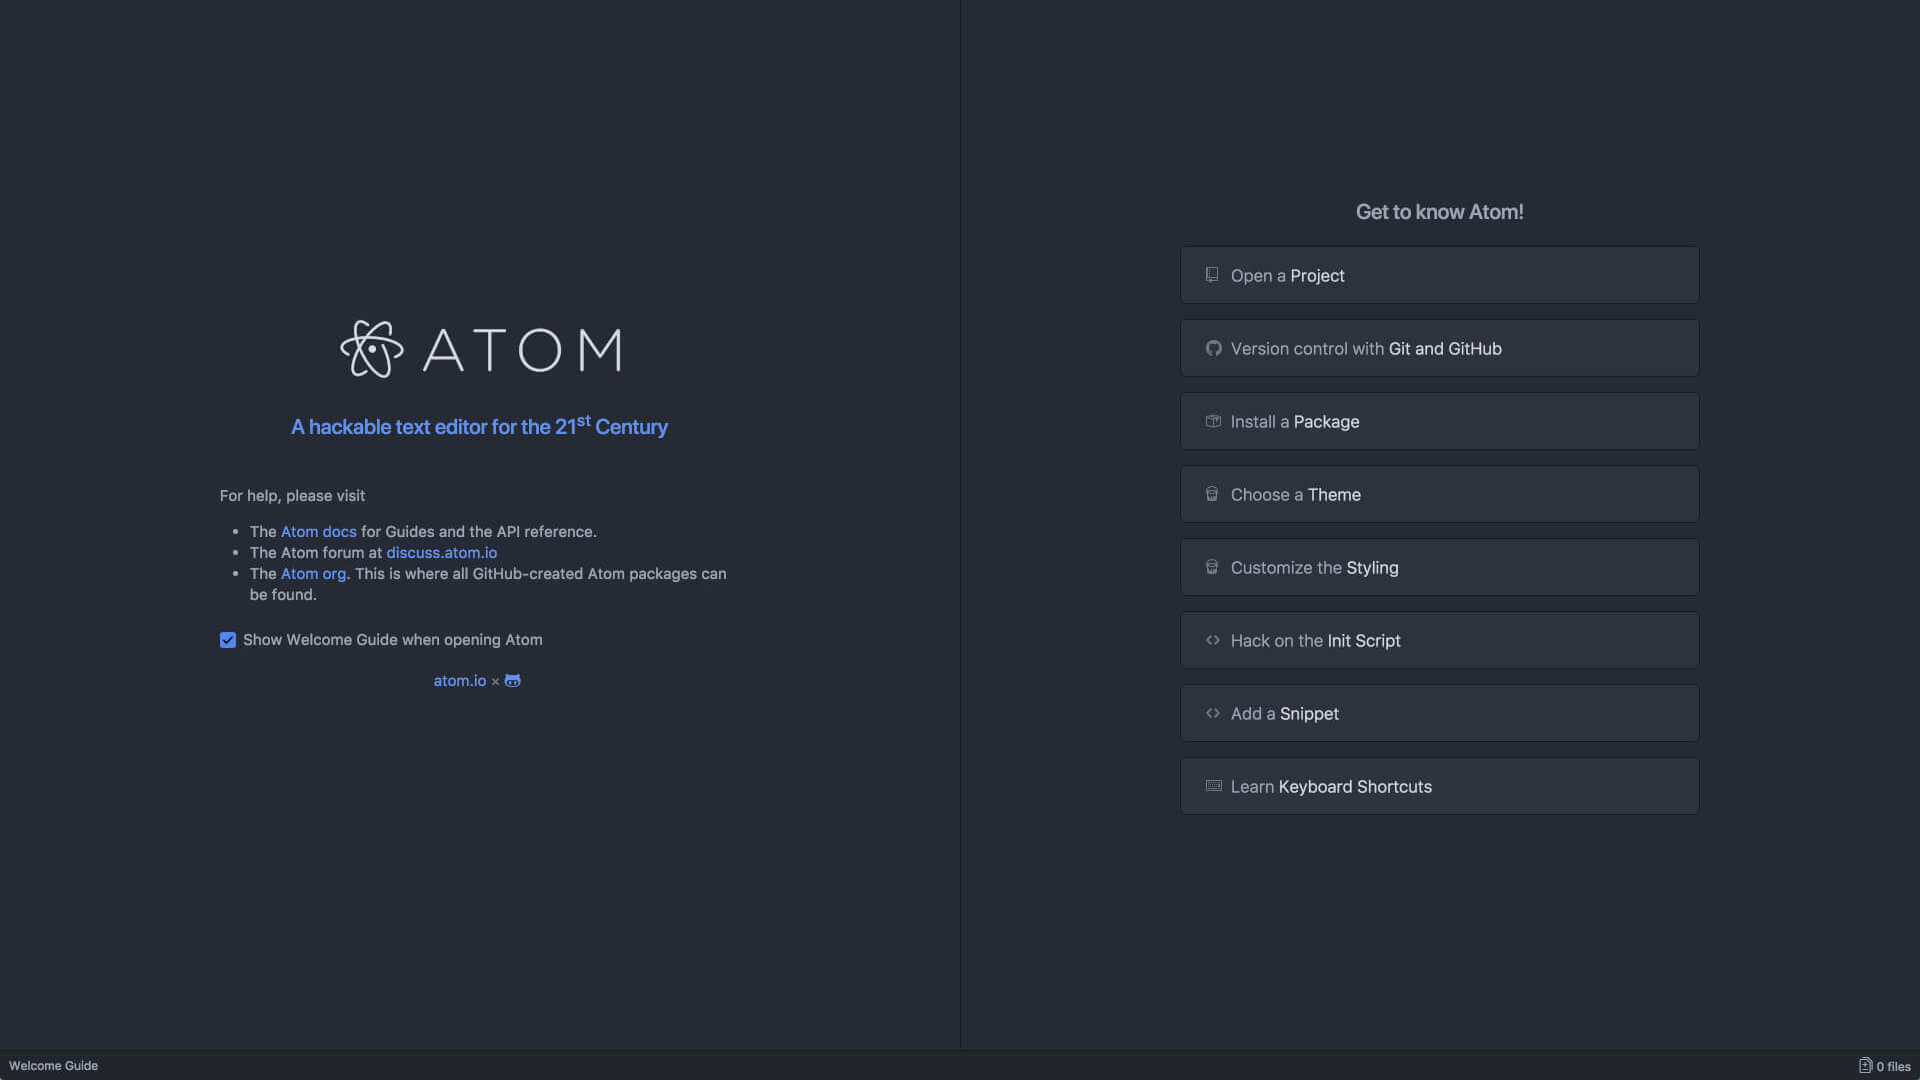
Task: Click the Add a Snippet icon
Action: (x=1212, y=713)
